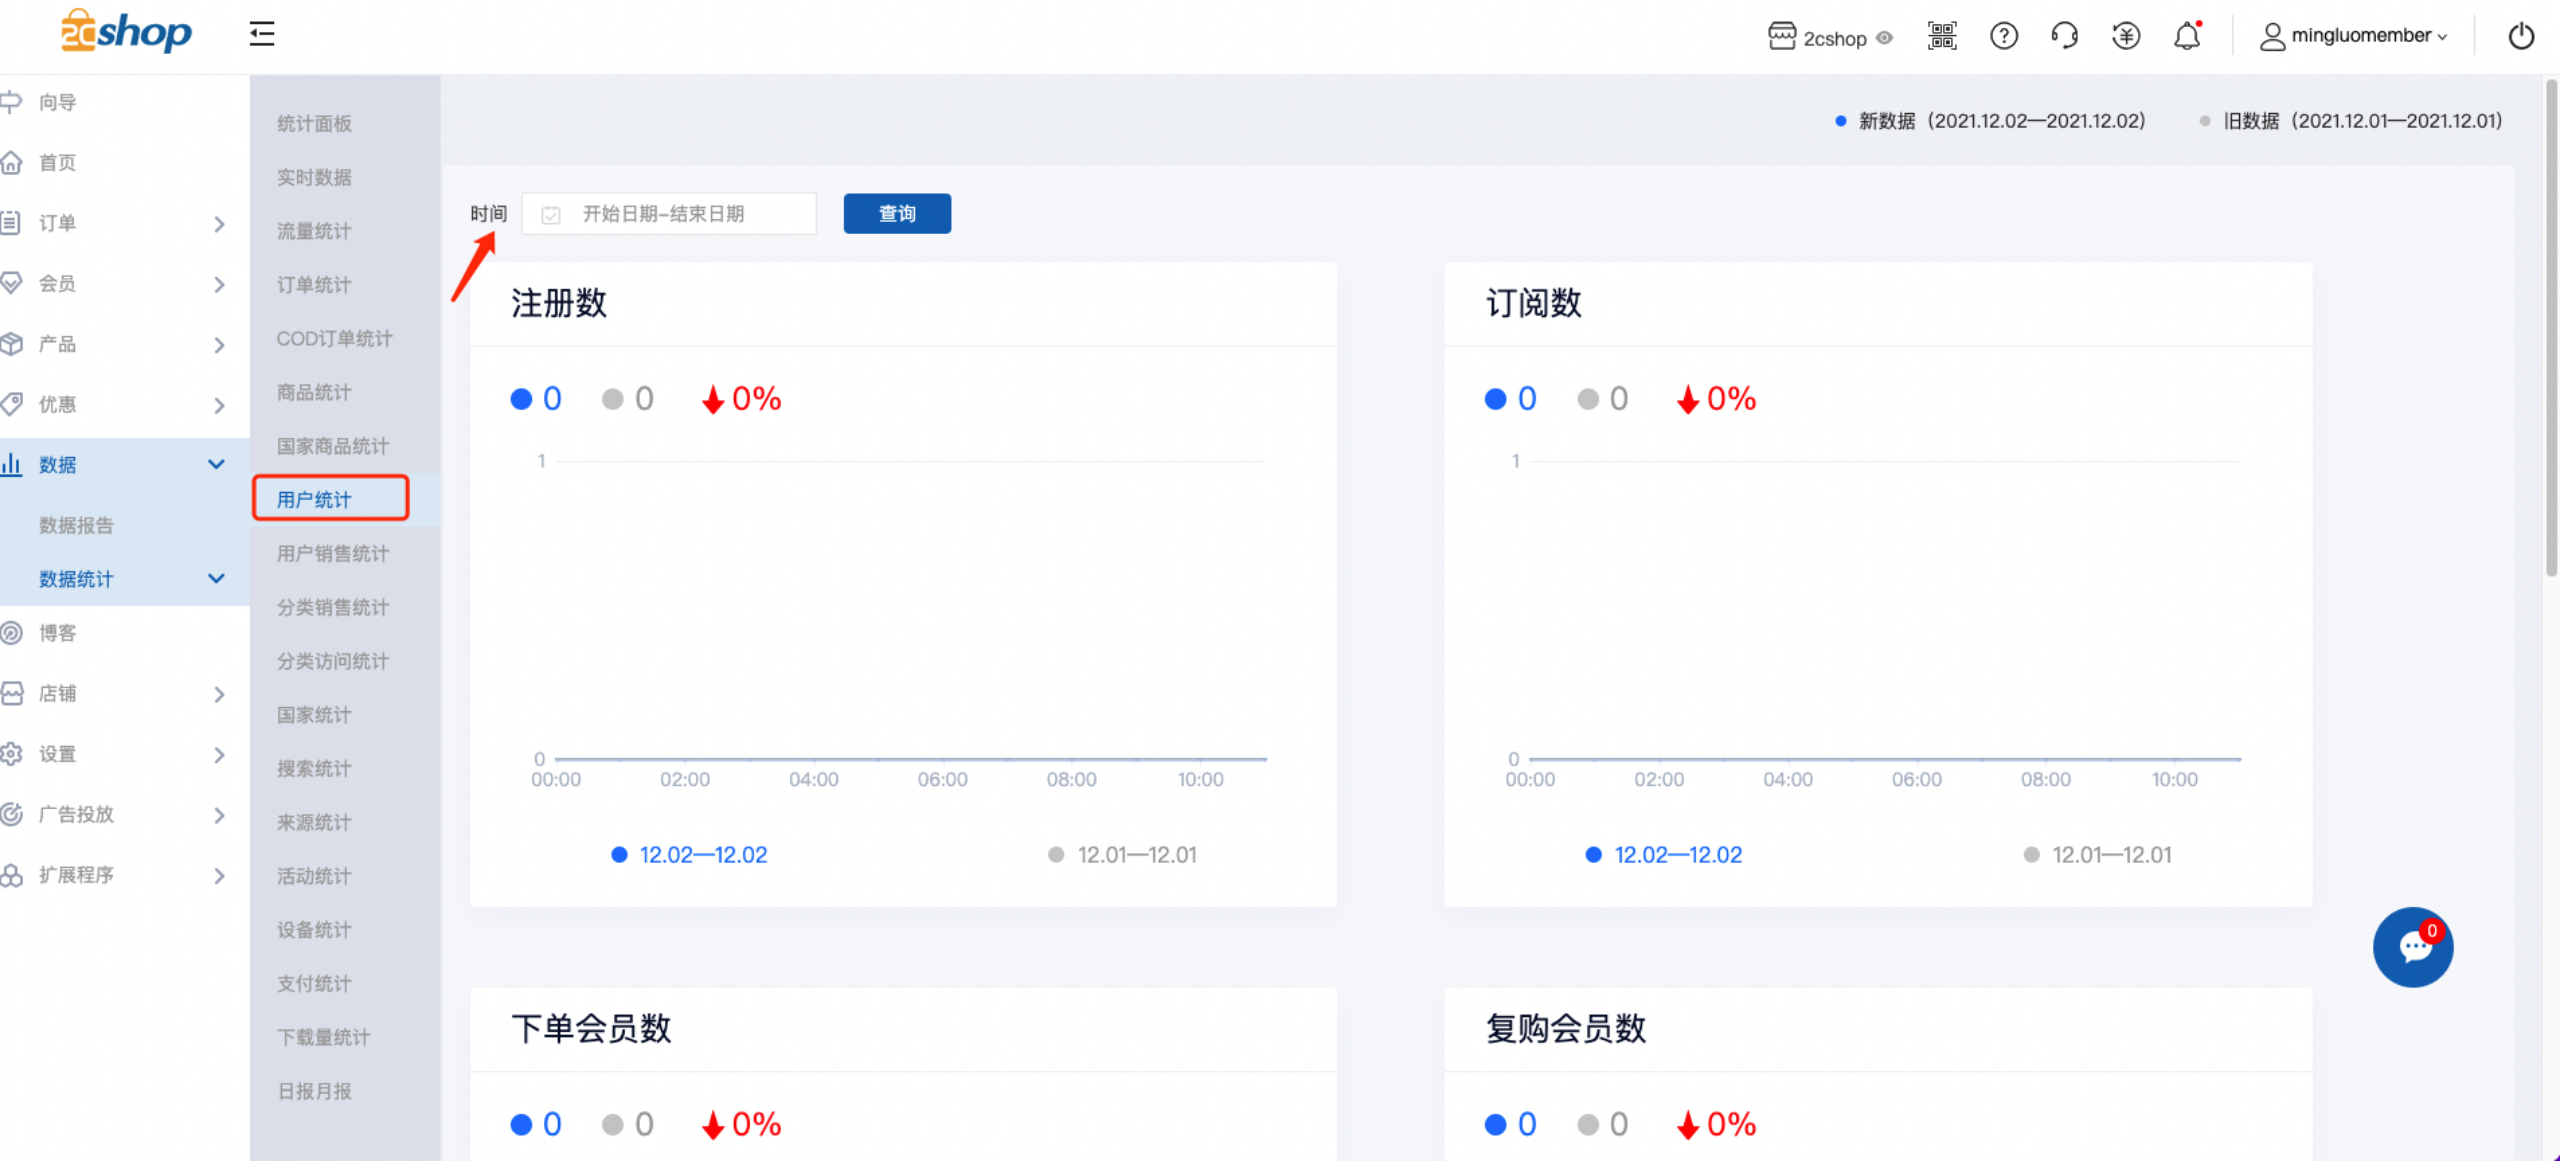Click the page vertical scrollbar
Viewport: 2560px width, 1161px height.
point(2551,328)
